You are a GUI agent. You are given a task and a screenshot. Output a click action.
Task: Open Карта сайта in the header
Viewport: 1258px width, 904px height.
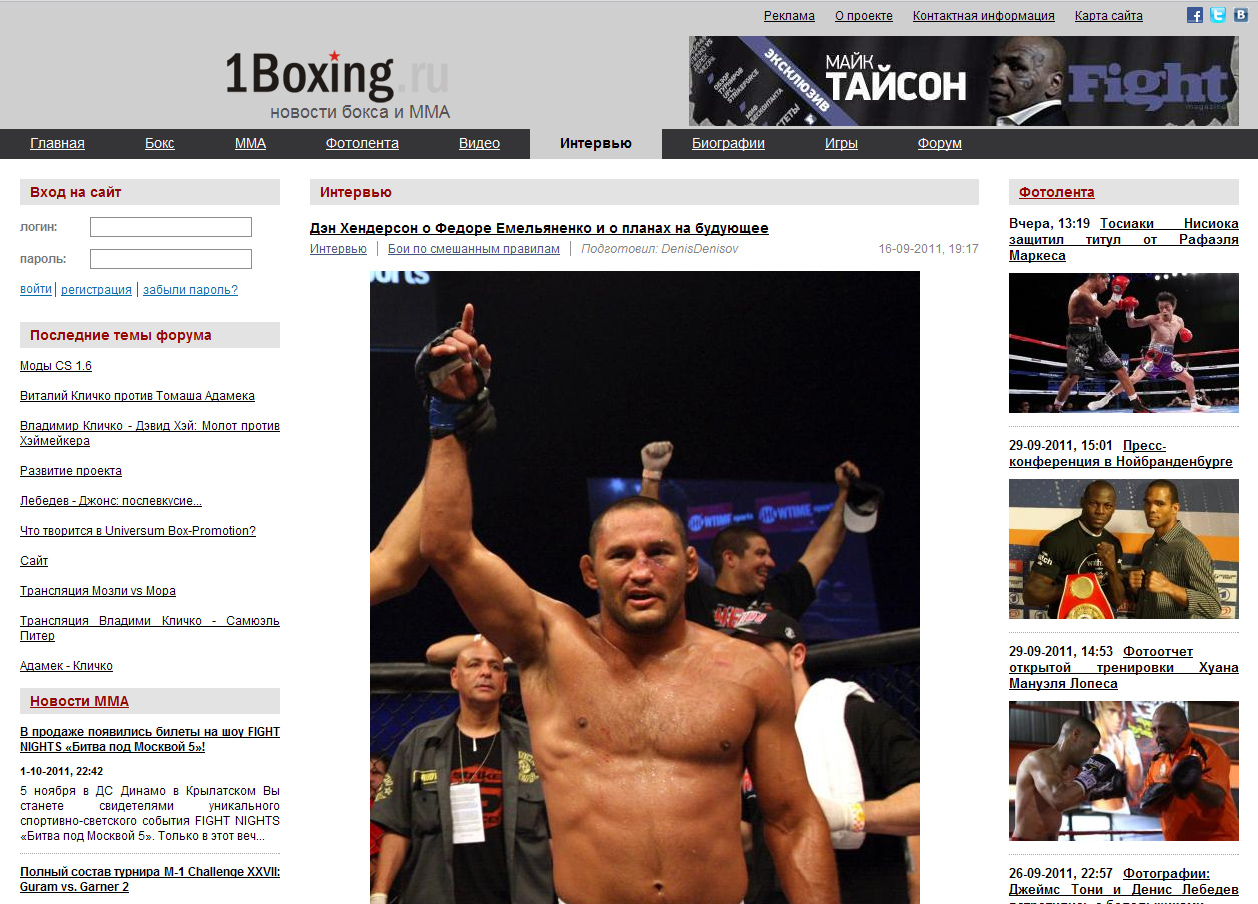[1109, 16]
